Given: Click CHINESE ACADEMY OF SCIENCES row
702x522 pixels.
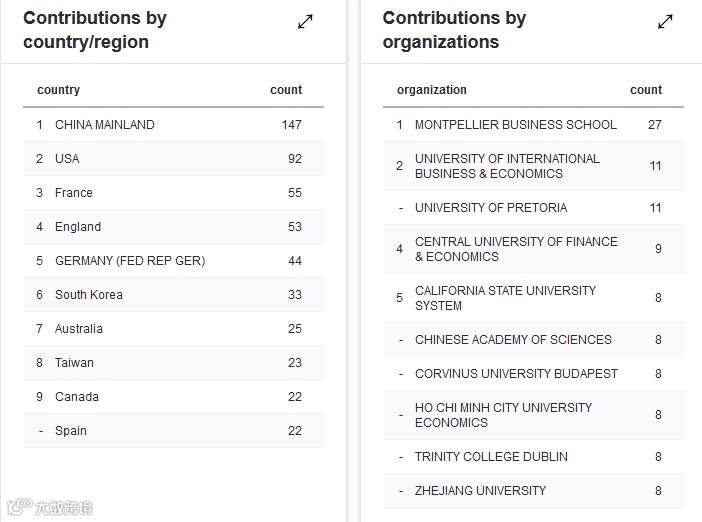Looking at the screenshot, I should coord(513,340).
